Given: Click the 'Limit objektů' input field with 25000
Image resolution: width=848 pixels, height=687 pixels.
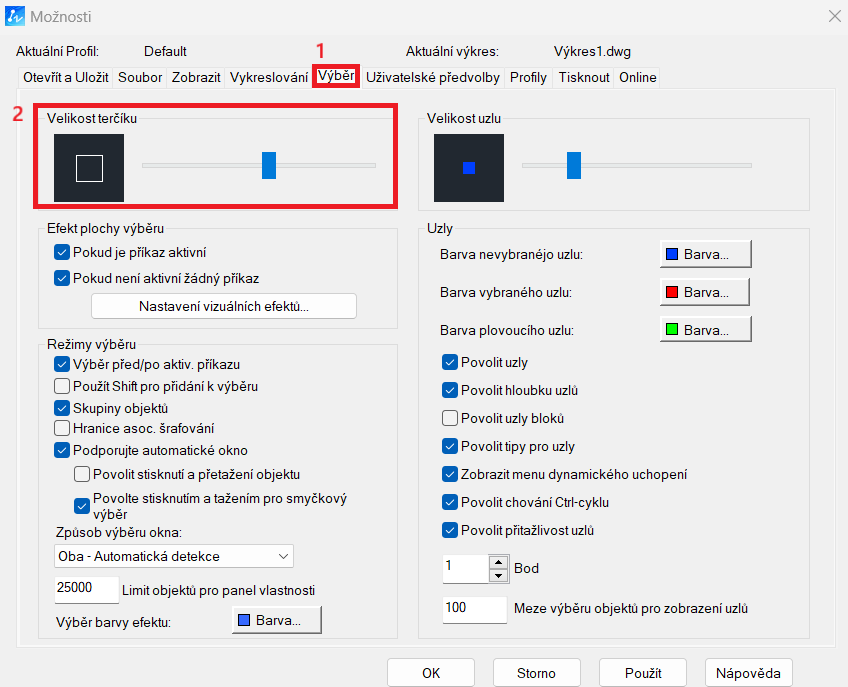Looking at the screenshot, I should (86, 588).
